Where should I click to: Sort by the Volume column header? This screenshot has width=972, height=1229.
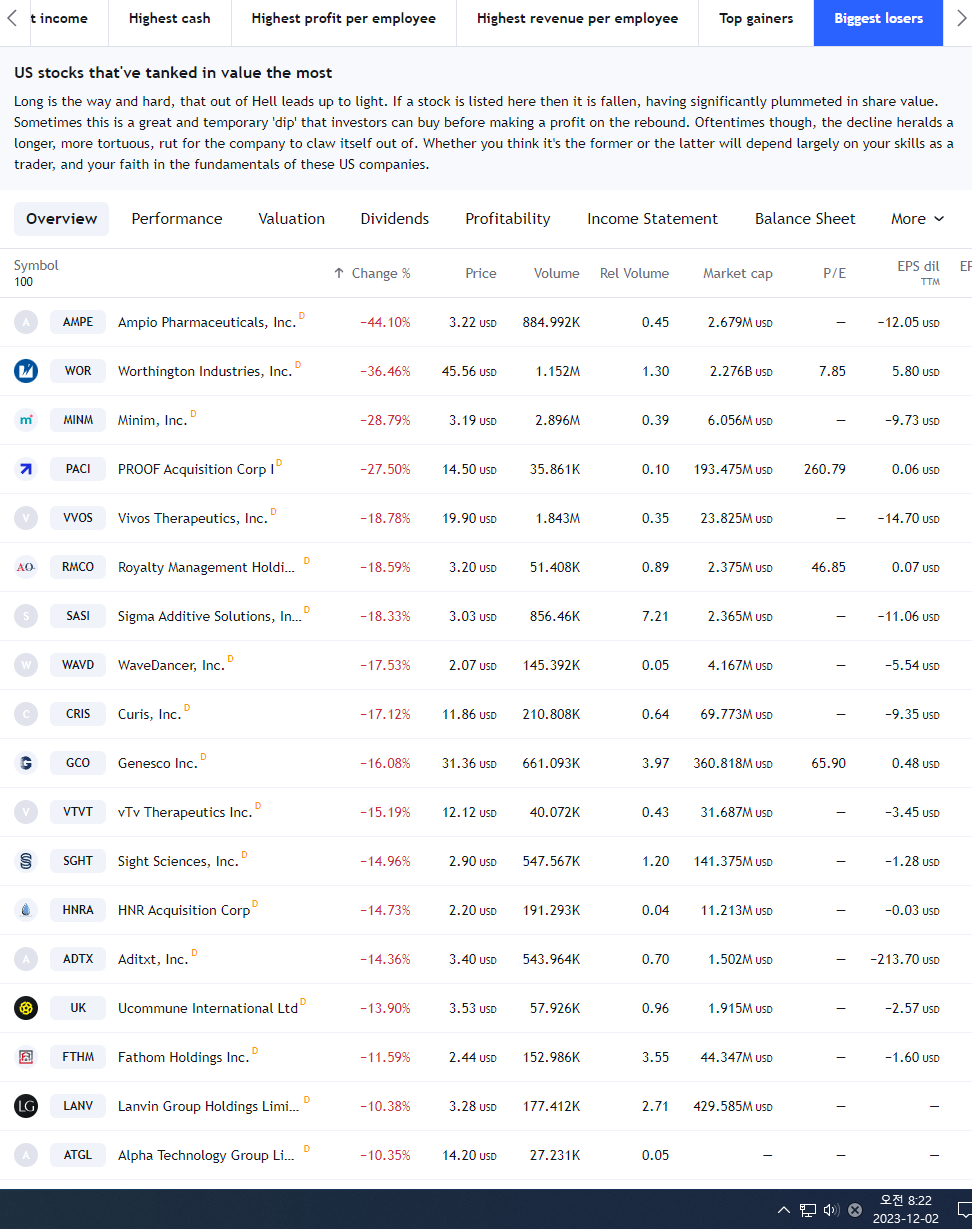click(557, 273)
